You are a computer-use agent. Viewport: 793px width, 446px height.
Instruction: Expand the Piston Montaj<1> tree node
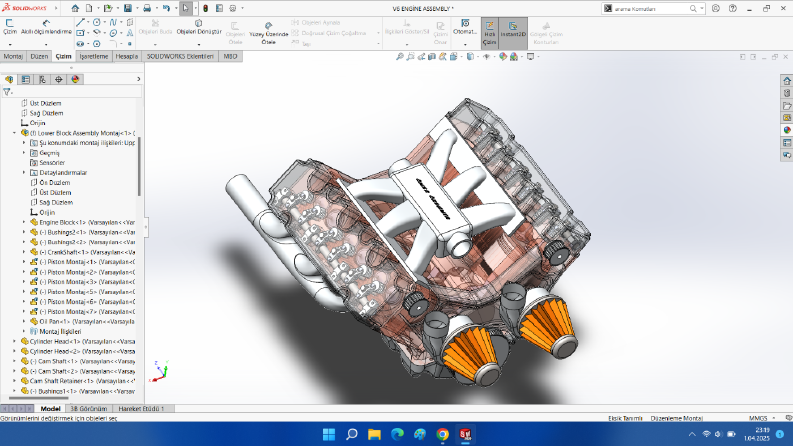[24, 262]
